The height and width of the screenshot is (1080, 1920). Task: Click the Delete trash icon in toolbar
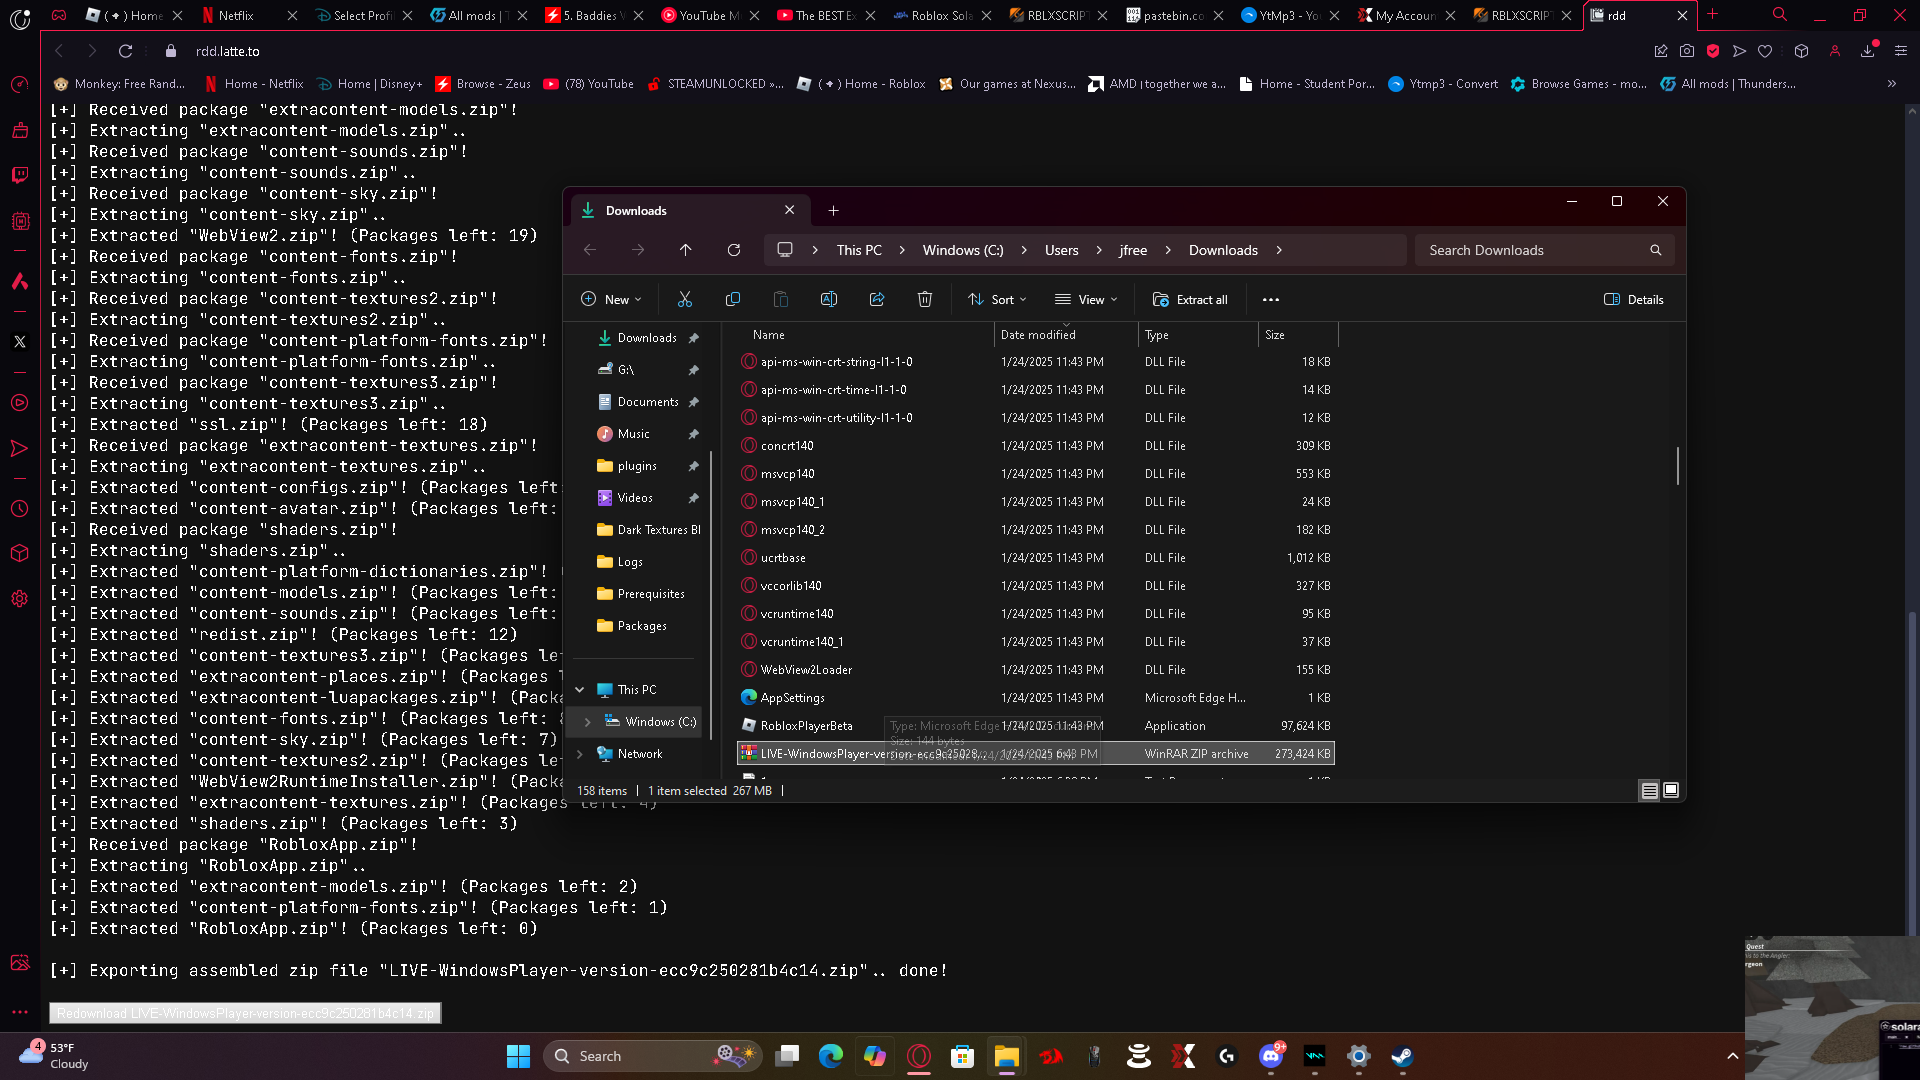[925, 299]
